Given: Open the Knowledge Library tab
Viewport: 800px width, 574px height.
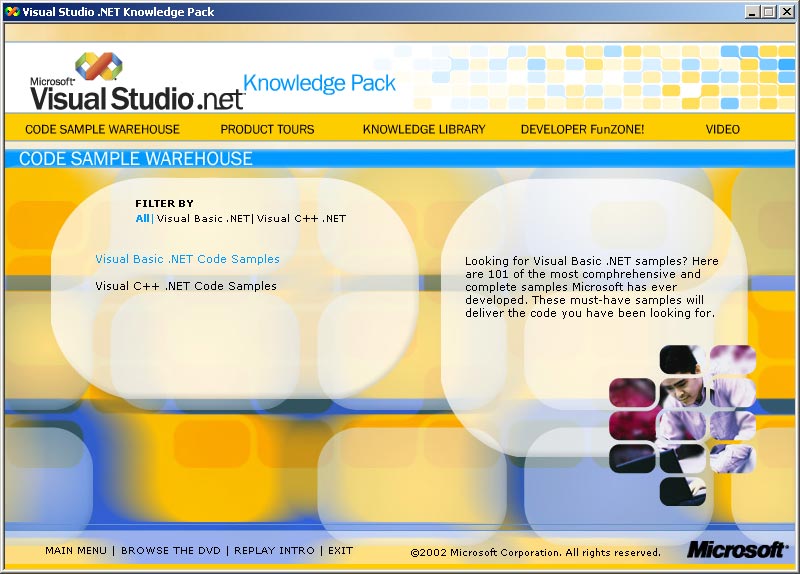Looking at the screenshot, I should tap(424, 129).
